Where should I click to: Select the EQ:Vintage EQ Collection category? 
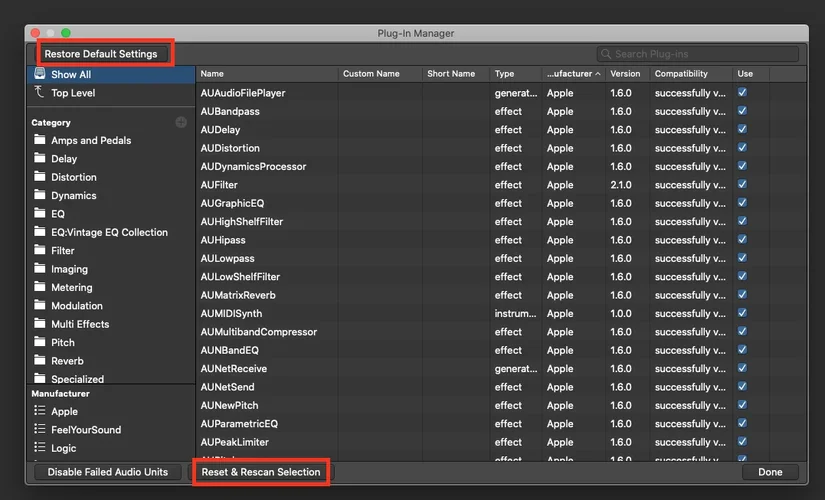(109, 232)
